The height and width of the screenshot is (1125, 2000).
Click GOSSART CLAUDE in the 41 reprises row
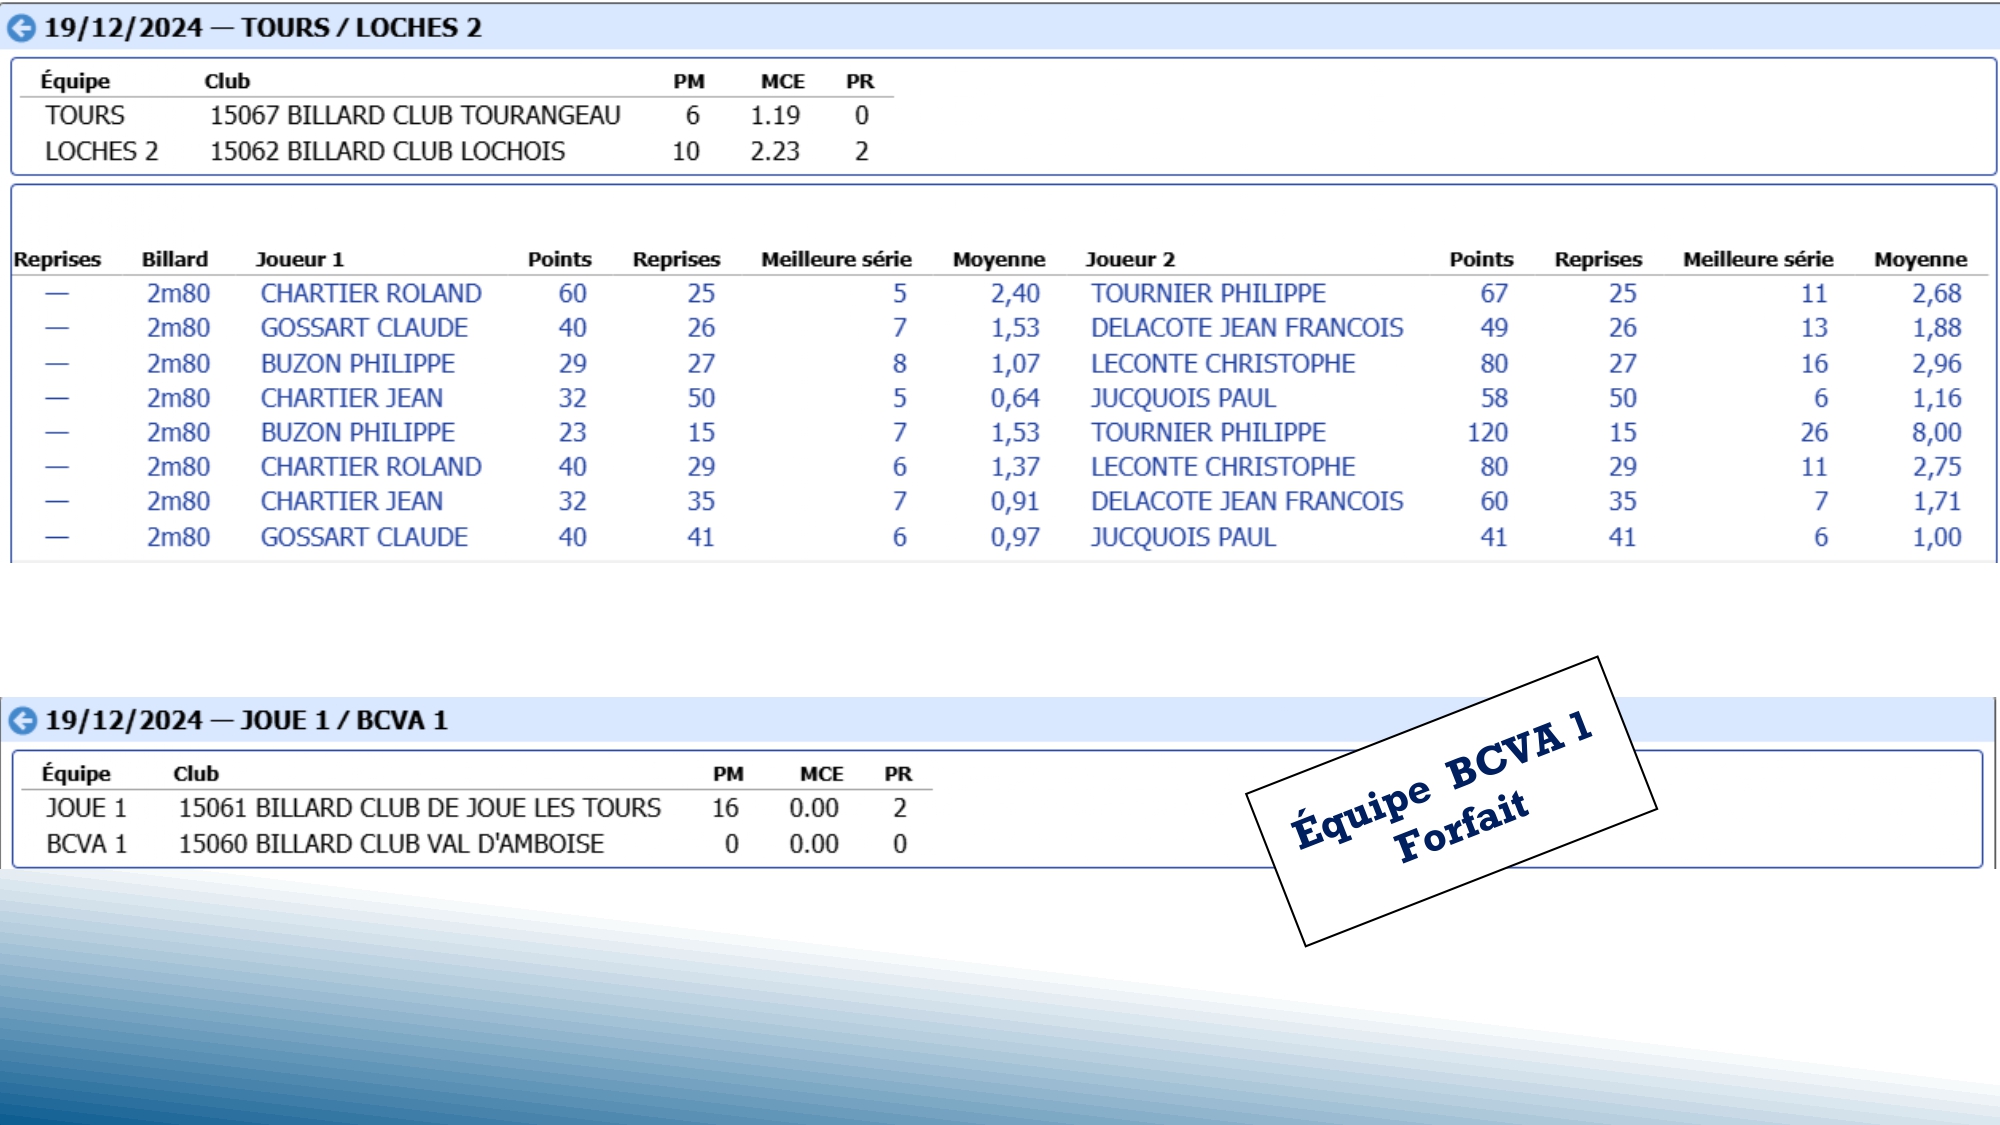coord(364,538)
